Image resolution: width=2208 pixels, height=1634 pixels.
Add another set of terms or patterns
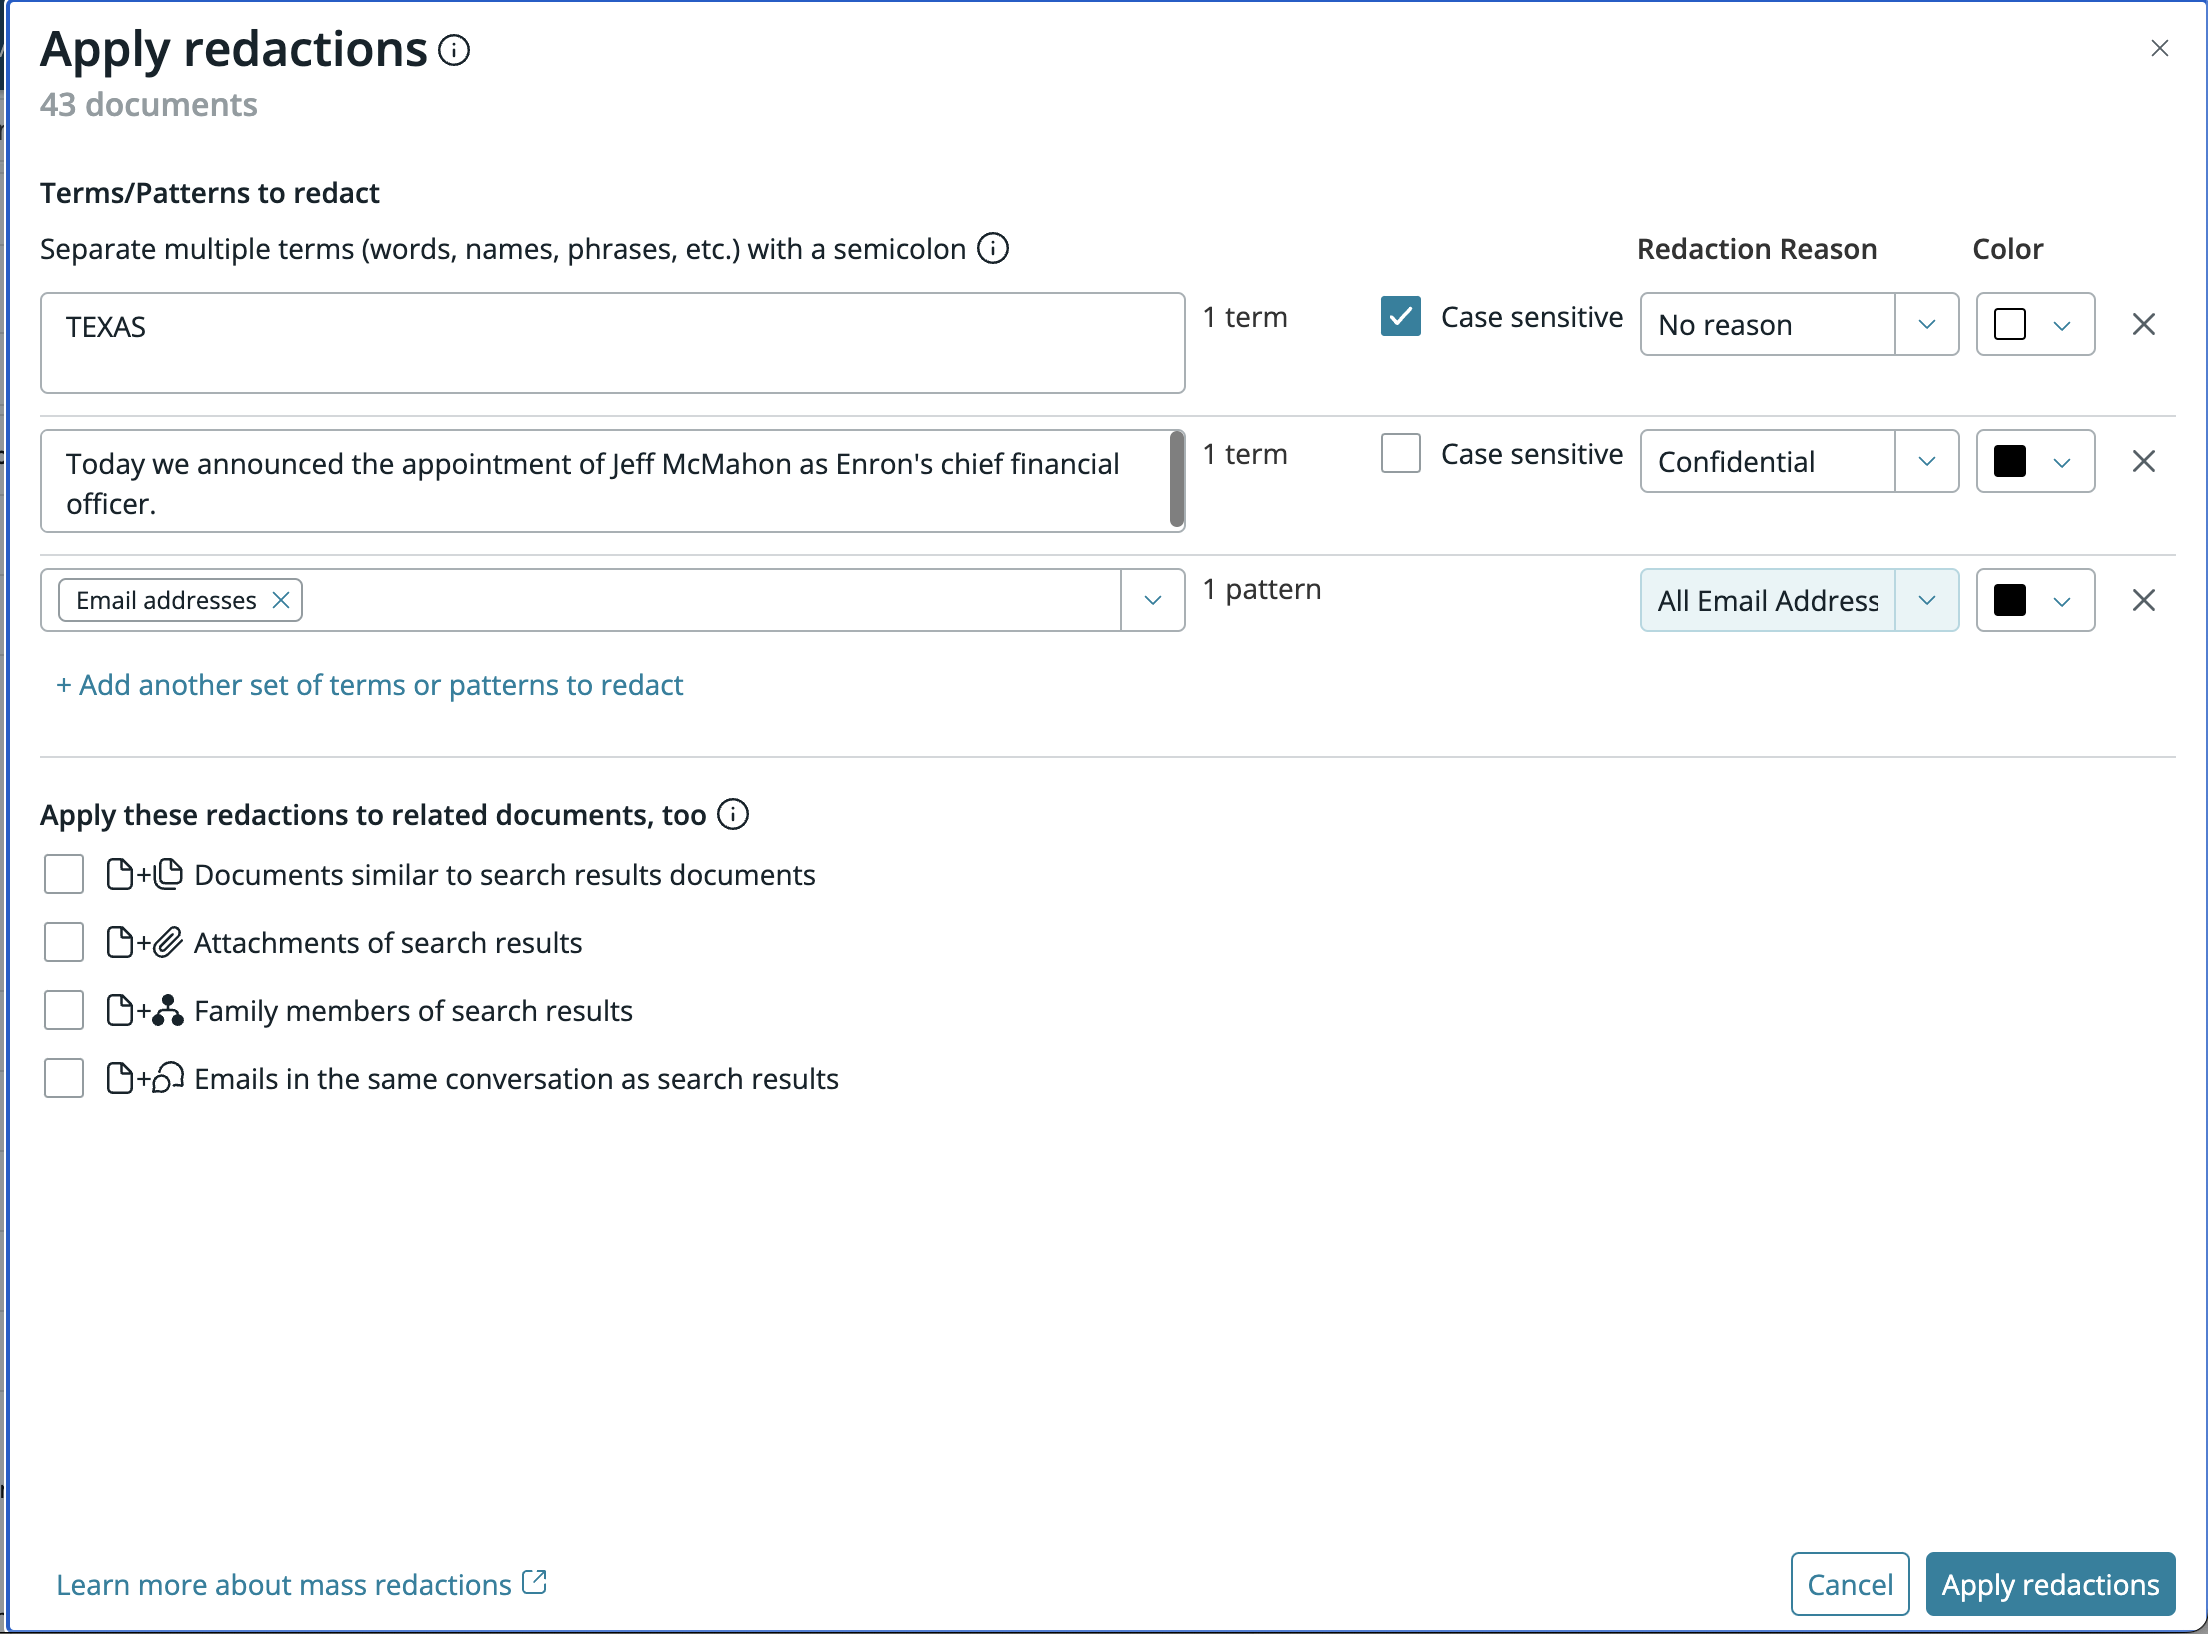click(x=370, y=685)
